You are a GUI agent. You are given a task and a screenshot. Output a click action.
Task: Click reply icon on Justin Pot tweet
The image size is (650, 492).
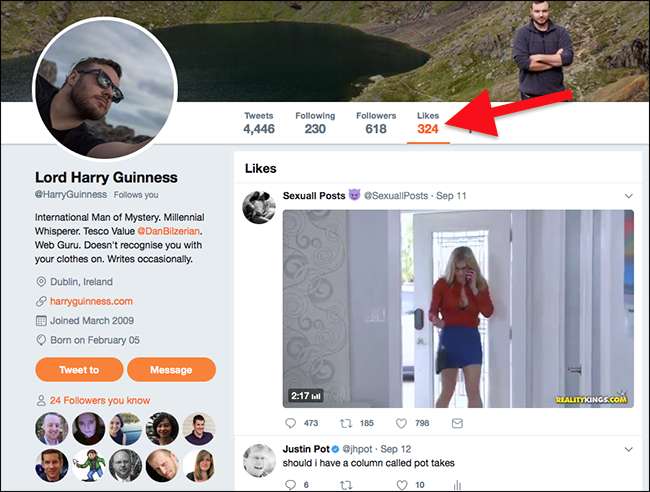pos(290,484)
